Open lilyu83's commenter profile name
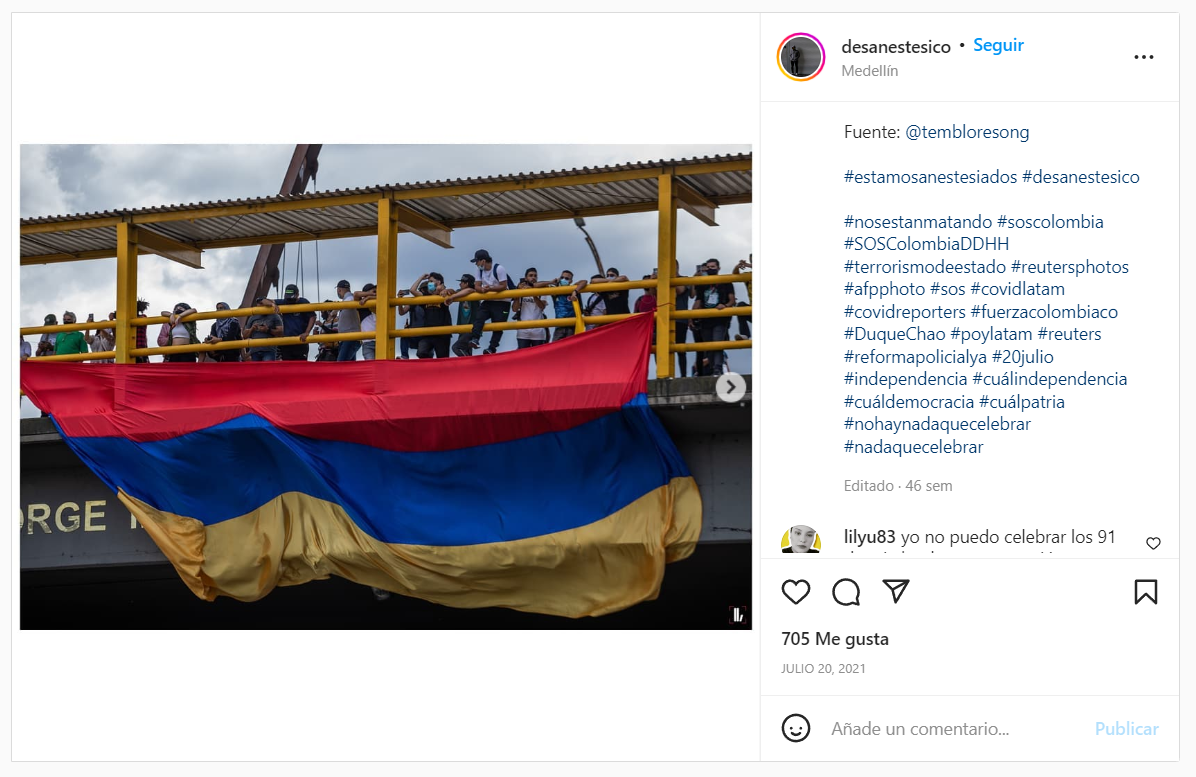The height and width of the screenshot is (777, 1196). pyautogui.click(x=870, y=537)
